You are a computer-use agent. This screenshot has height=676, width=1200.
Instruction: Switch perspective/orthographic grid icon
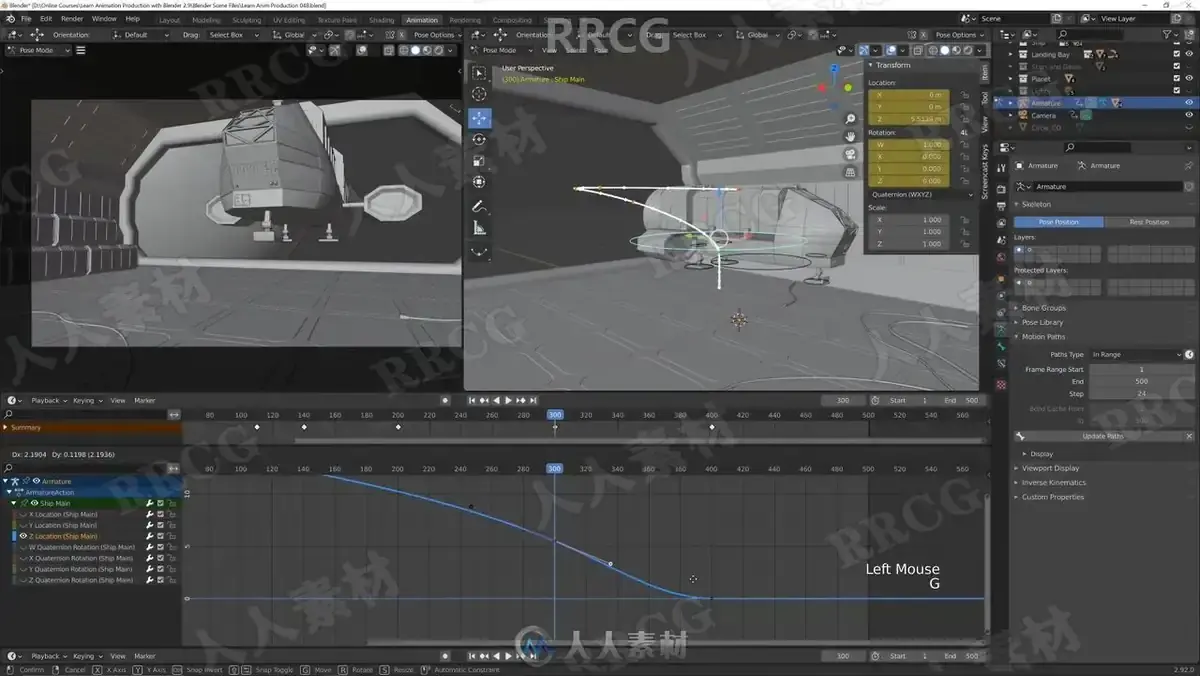[850, 172]
